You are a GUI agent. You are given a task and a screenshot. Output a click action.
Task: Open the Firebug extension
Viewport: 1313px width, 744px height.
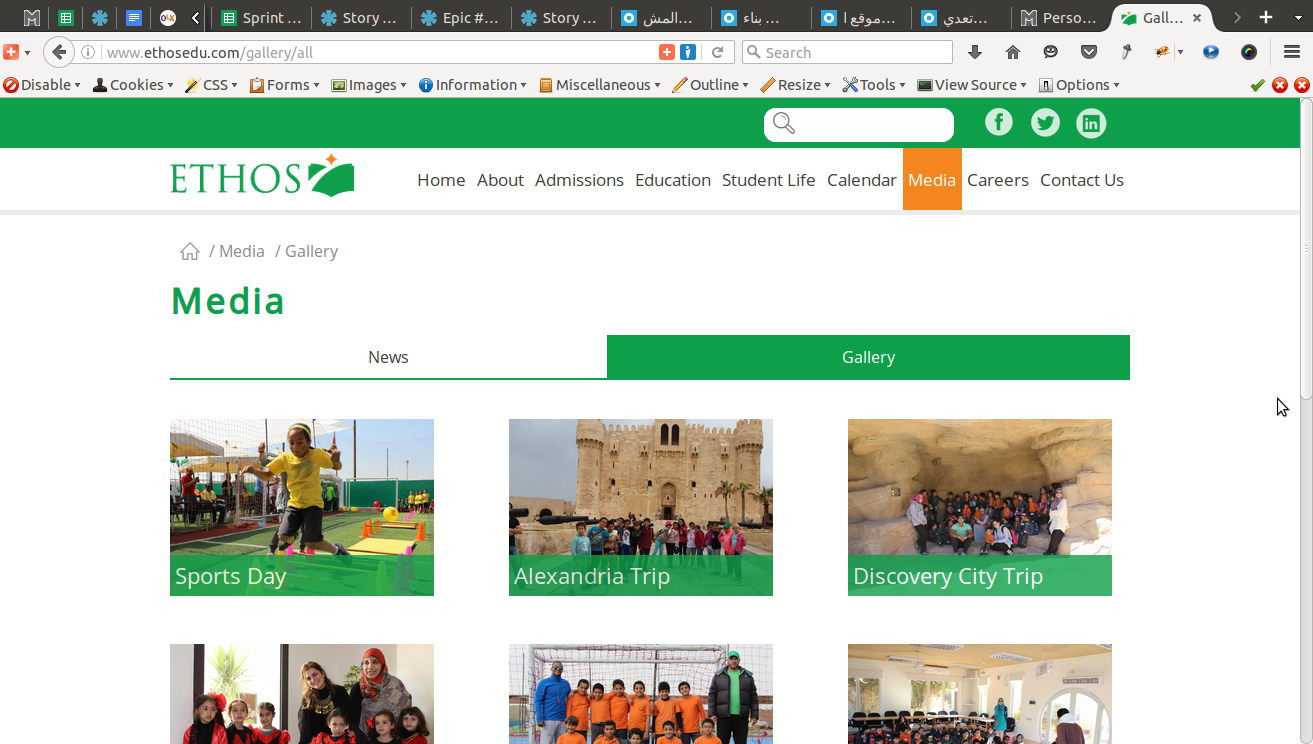[1162, 52]
